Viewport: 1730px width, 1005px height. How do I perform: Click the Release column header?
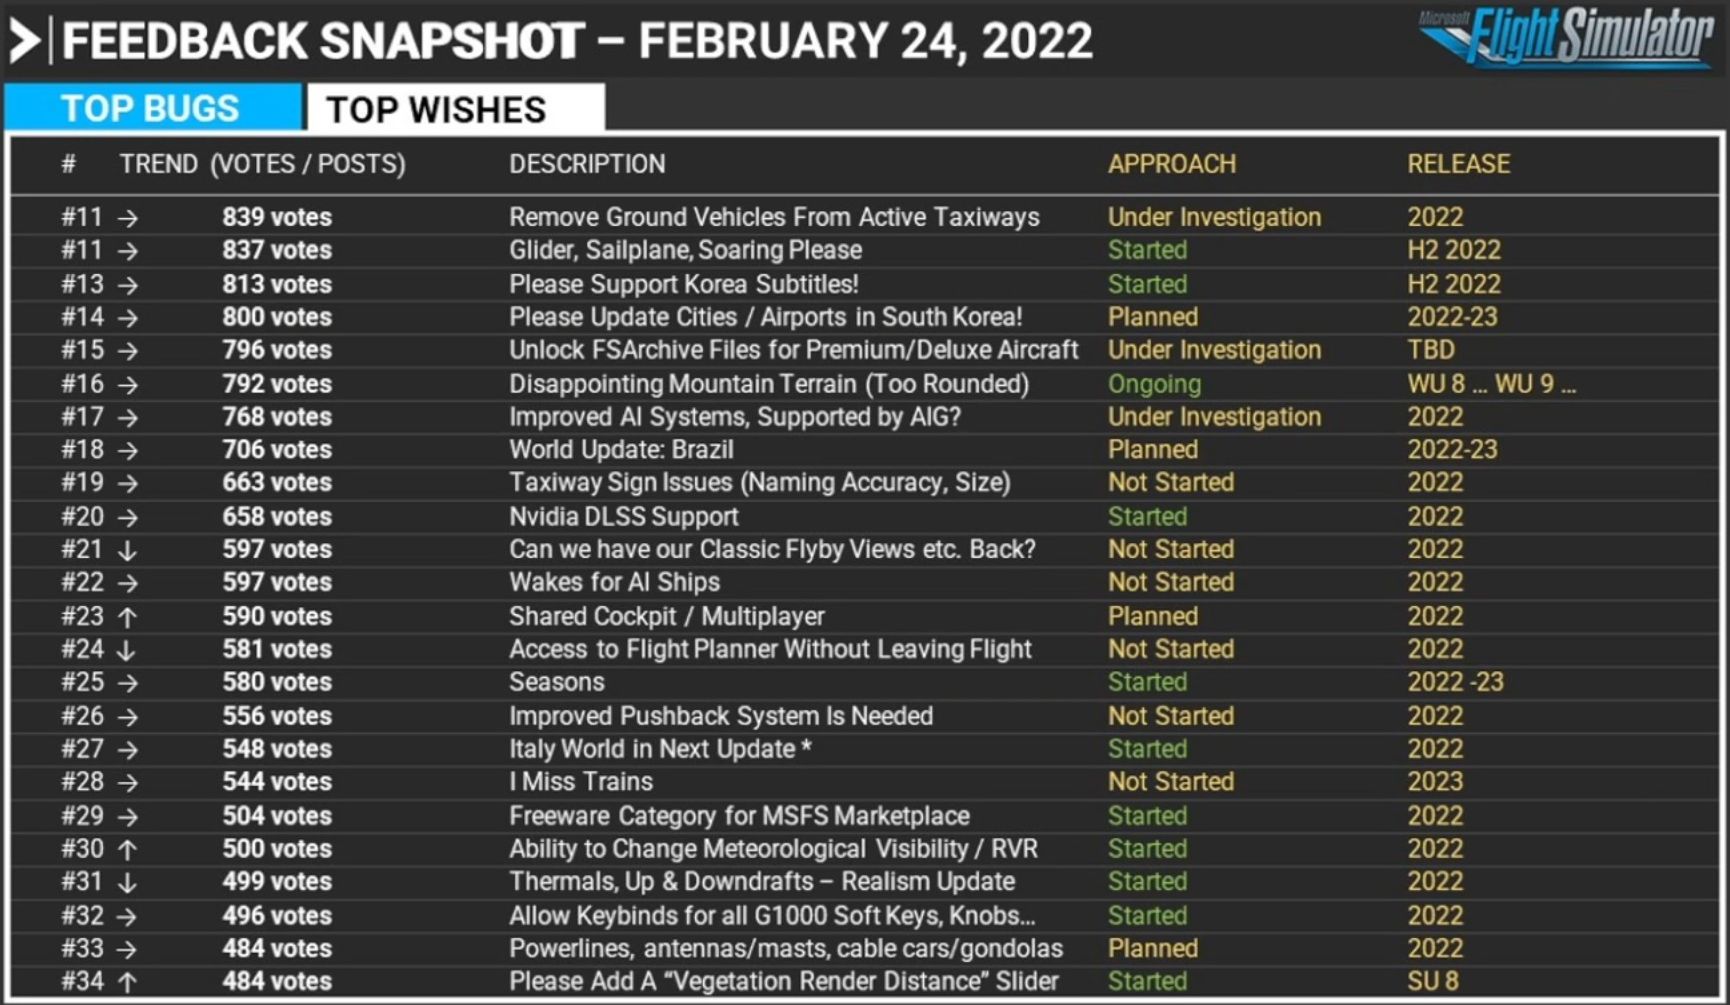tap(1458, 164)
